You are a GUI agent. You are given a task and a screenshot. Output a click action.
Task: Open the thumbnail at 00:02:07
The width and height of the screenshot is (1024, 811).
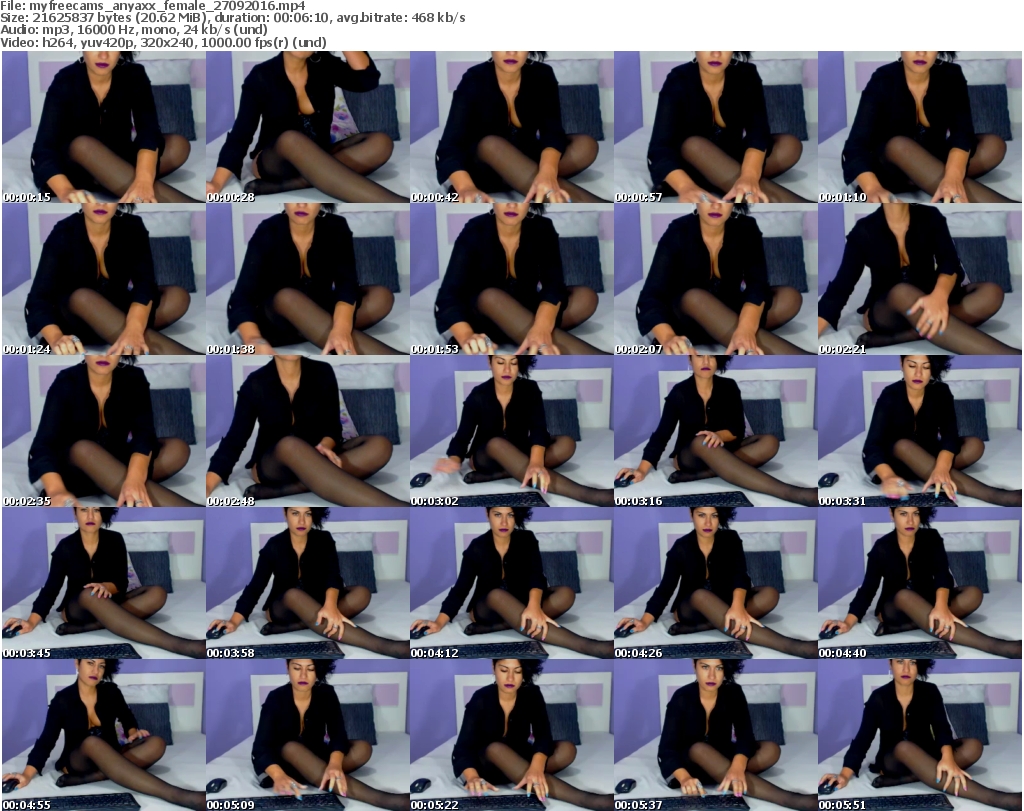point(715,279)
